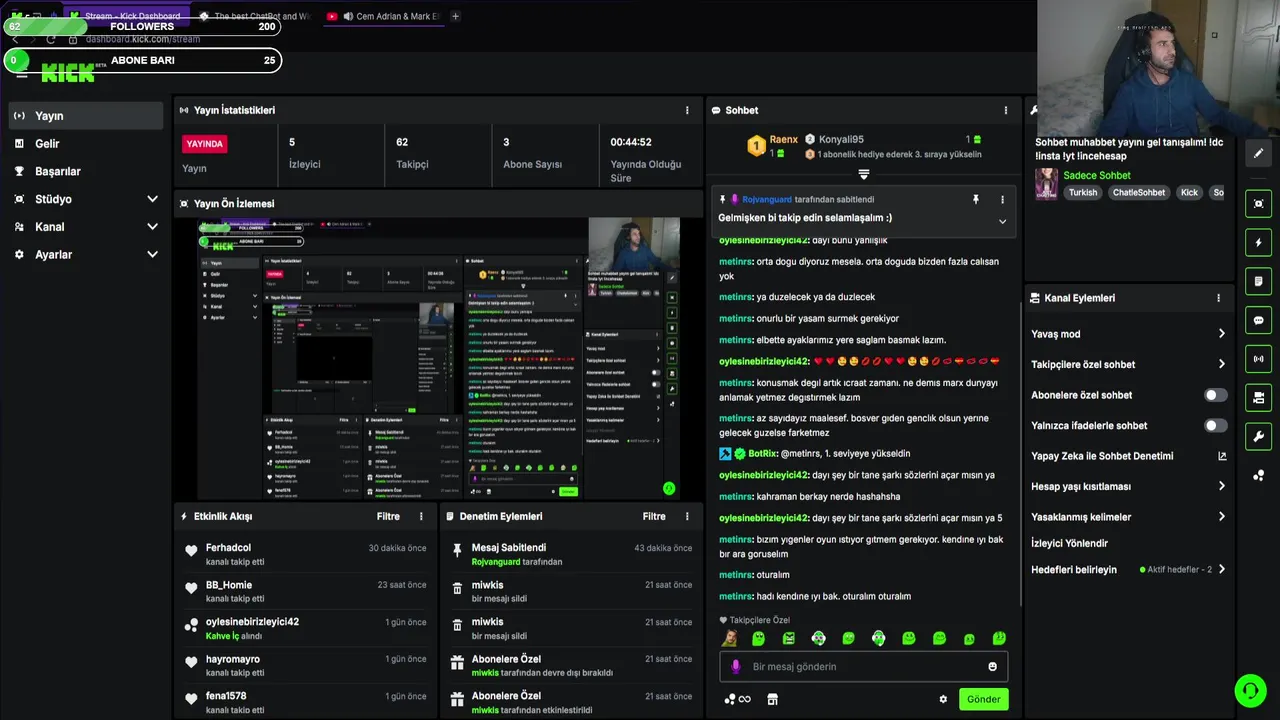Click Rojvanguard username in pinned message
Screen dimensions: 1280x720
[x=767, y=200]
